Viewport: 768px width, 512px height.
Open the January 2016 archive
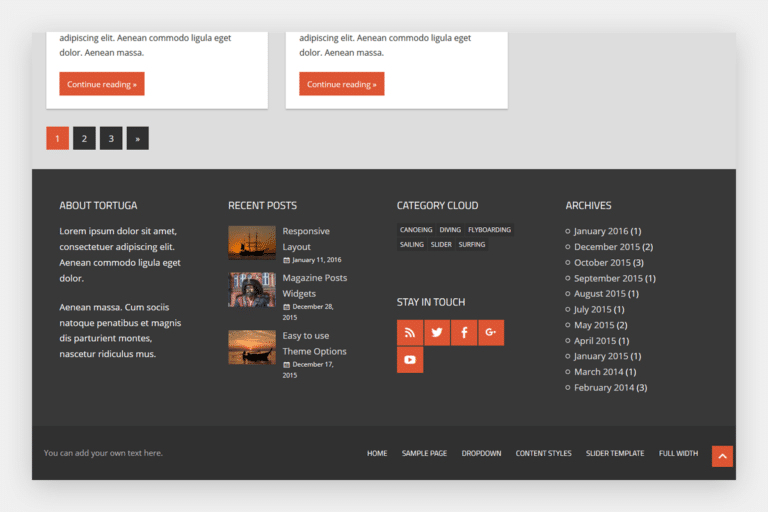pos(601,231)
